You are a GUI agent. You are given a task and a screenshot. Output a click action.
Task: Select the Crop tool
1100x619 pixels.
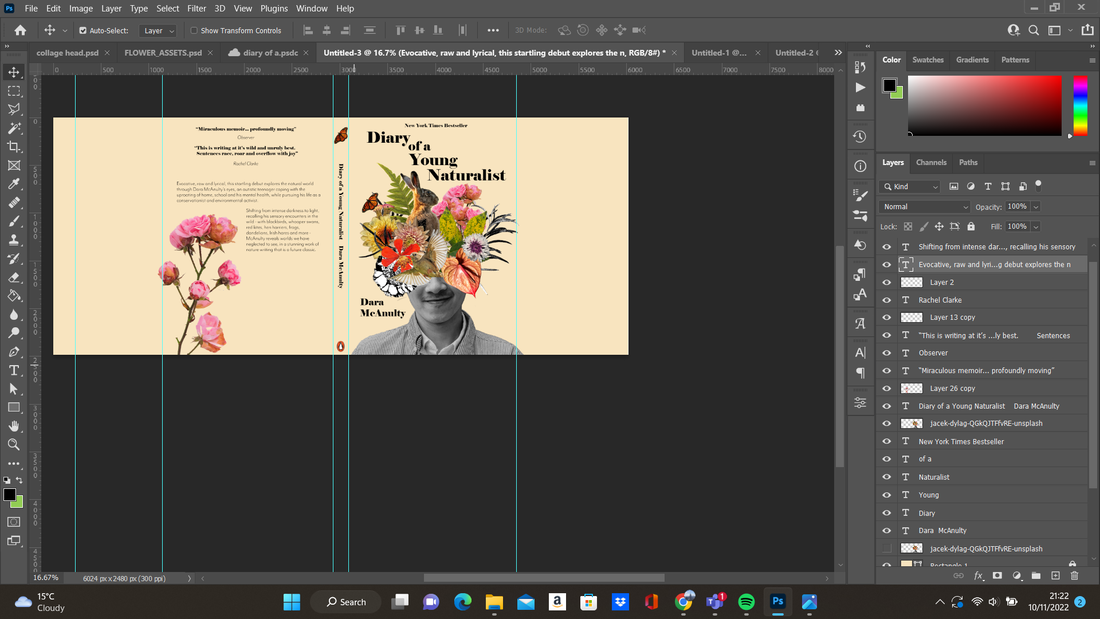click(14, 147)
